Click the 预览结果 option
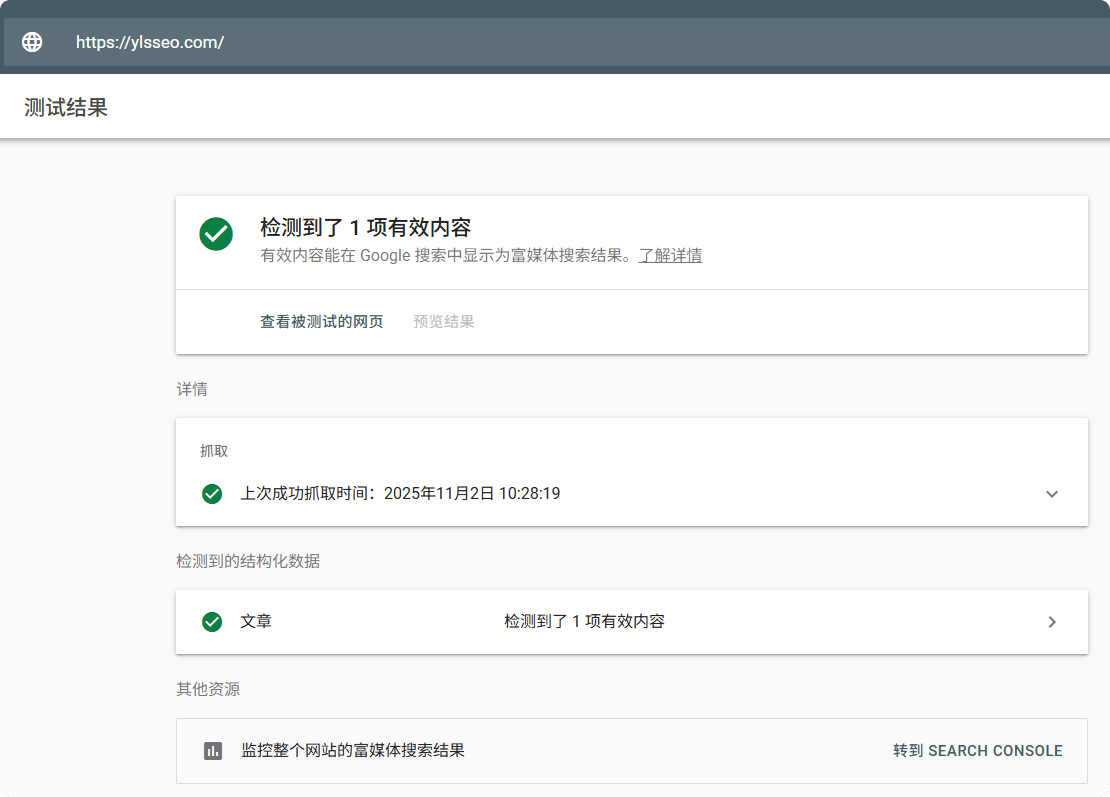The image size is (1110, 797). point(442,321)
